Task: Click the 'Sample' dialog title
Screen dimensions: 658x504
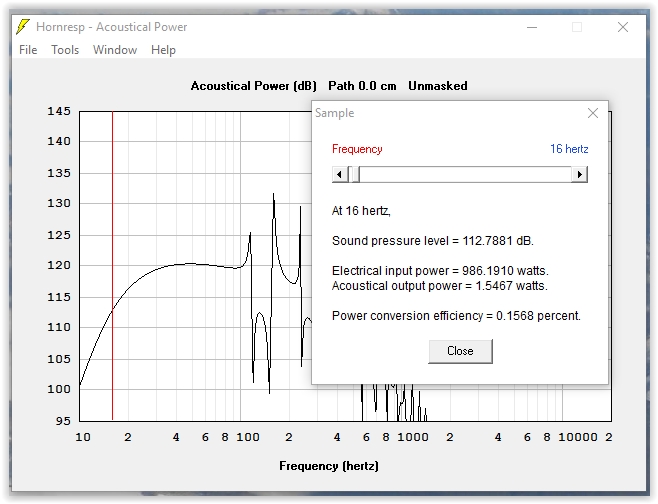Action: 334,113
